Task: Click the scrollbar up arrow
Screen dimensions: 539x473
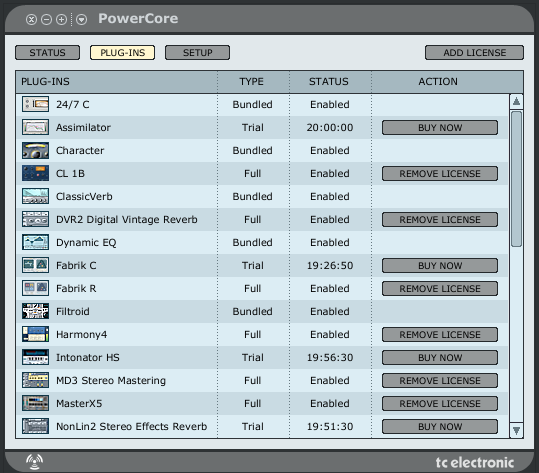Action: [x=516, y=101]
